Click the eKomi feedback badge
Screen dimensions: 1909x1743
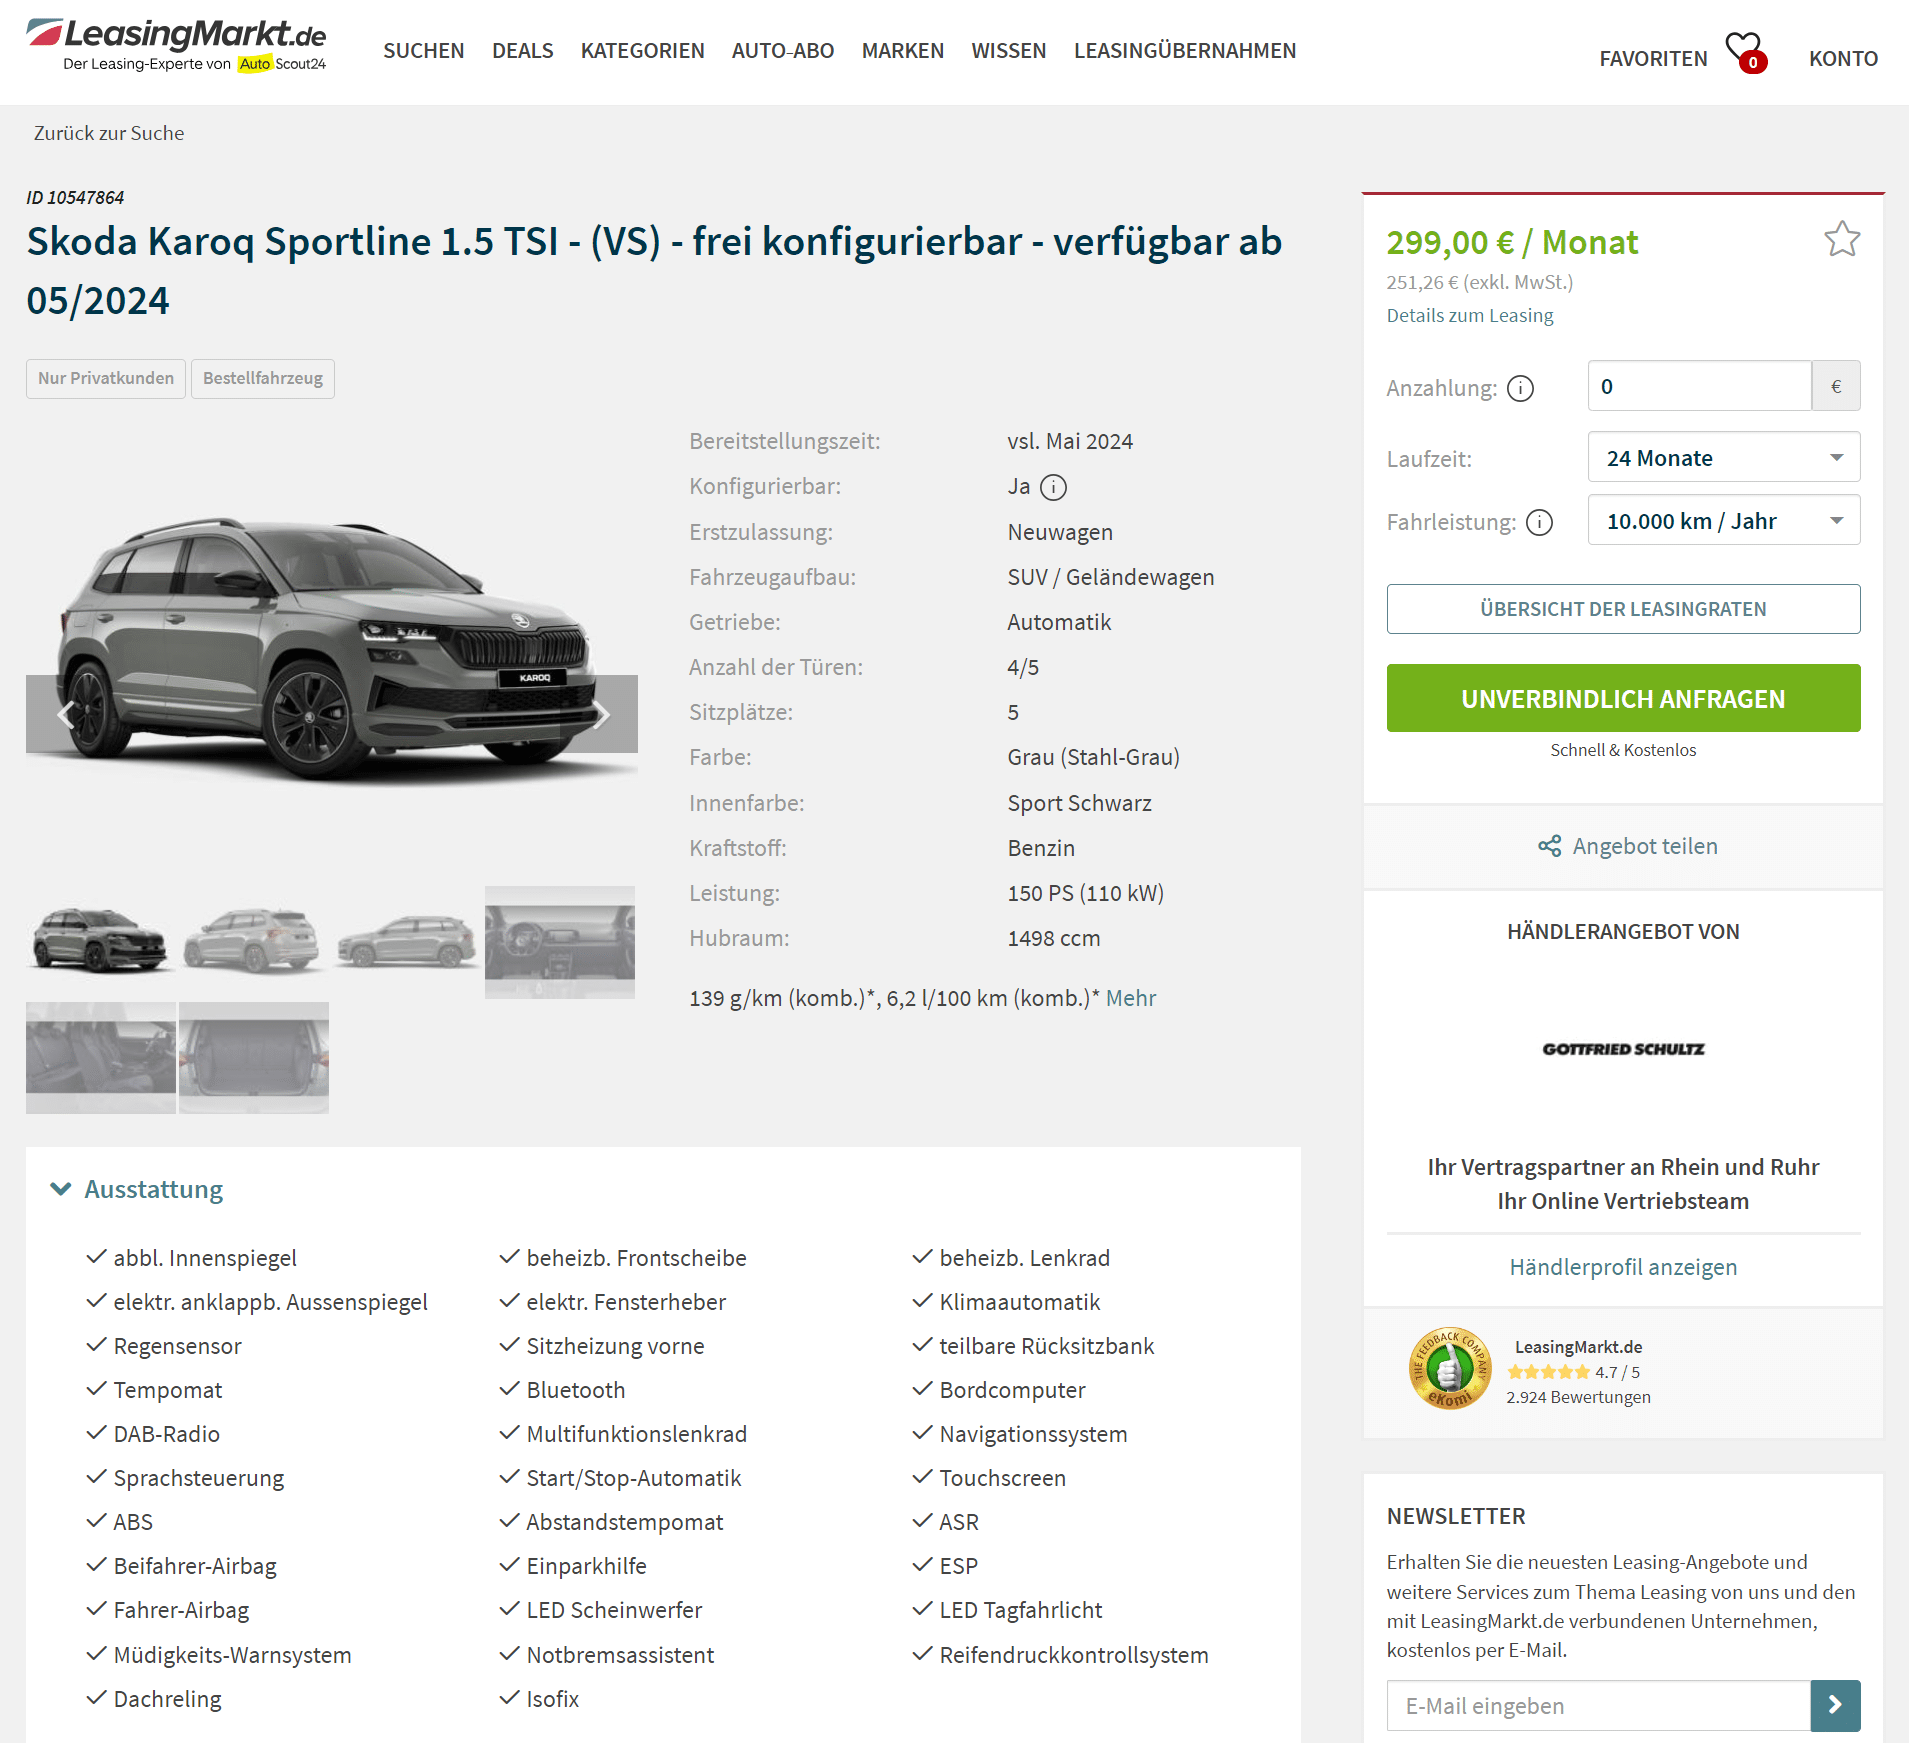pyautogui.click(x=1449, y=1368)
